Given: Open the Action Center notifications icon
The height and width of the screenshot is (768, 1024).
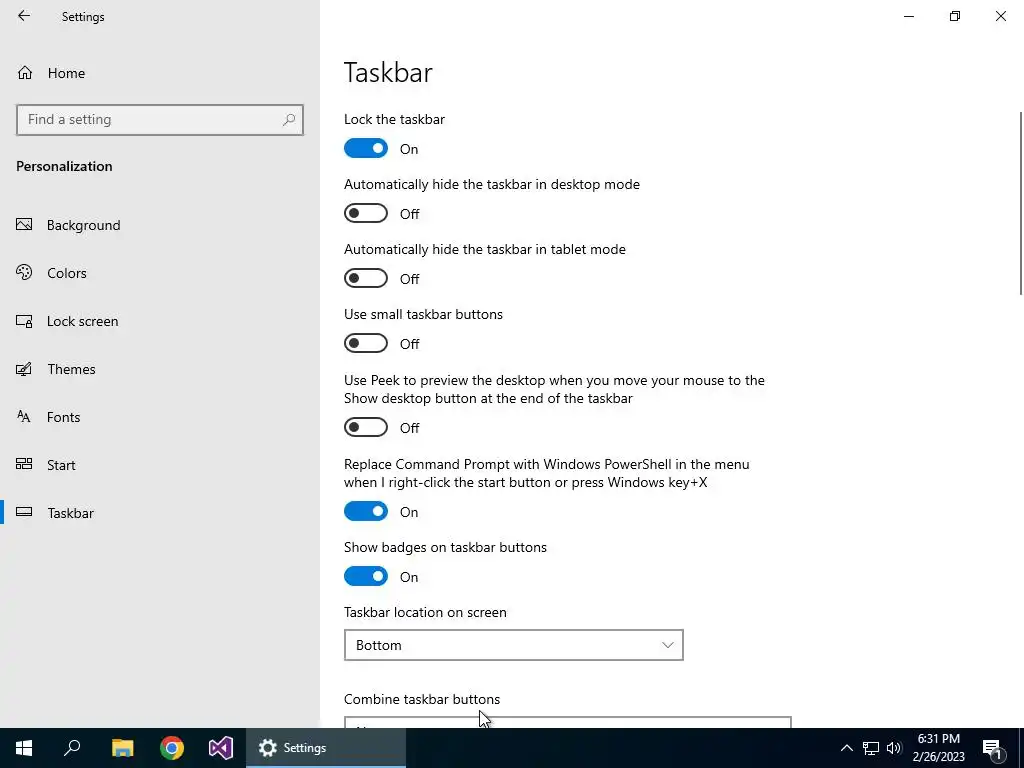Looking at the screenshot, I should pos(992,748).
